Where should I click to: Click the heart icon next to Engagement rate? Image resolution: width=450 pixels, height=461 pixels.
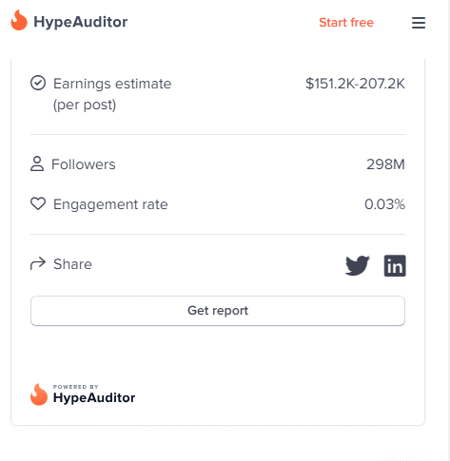click(38, 204)
